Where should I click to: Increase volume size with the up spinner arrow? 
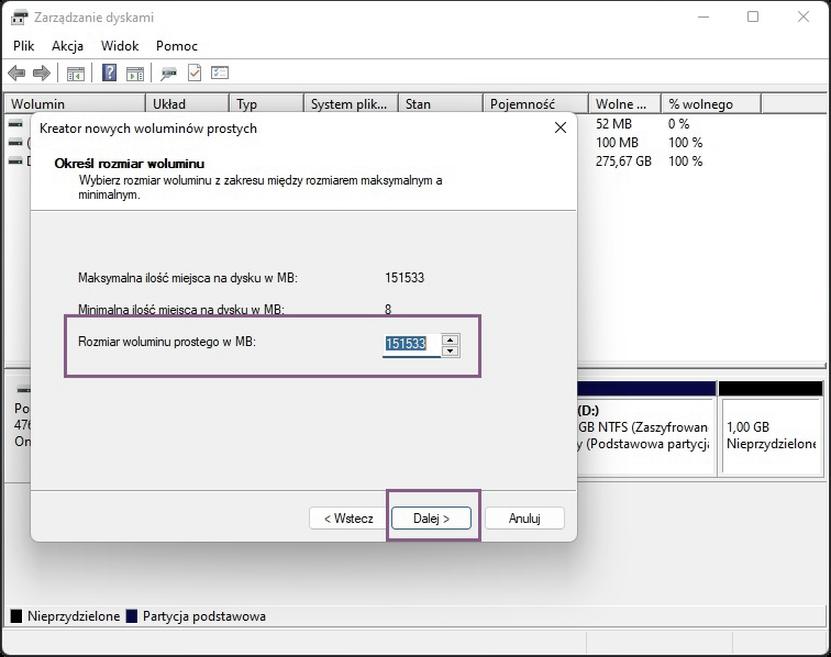pos(450,340)
